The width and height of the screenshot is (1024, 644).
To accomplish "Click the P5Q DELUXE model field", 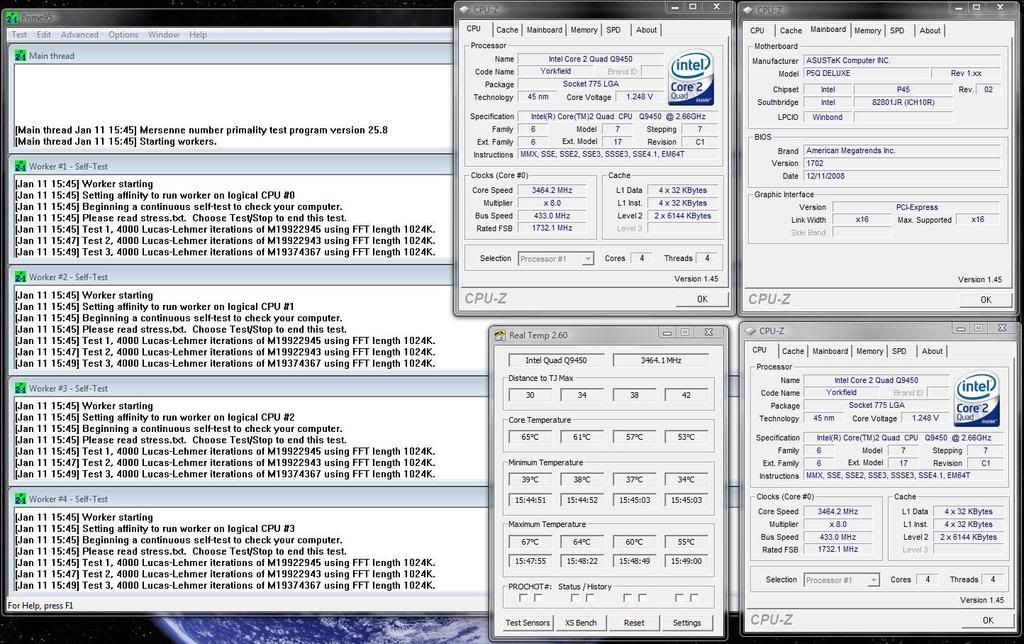I will pos(866,74).
